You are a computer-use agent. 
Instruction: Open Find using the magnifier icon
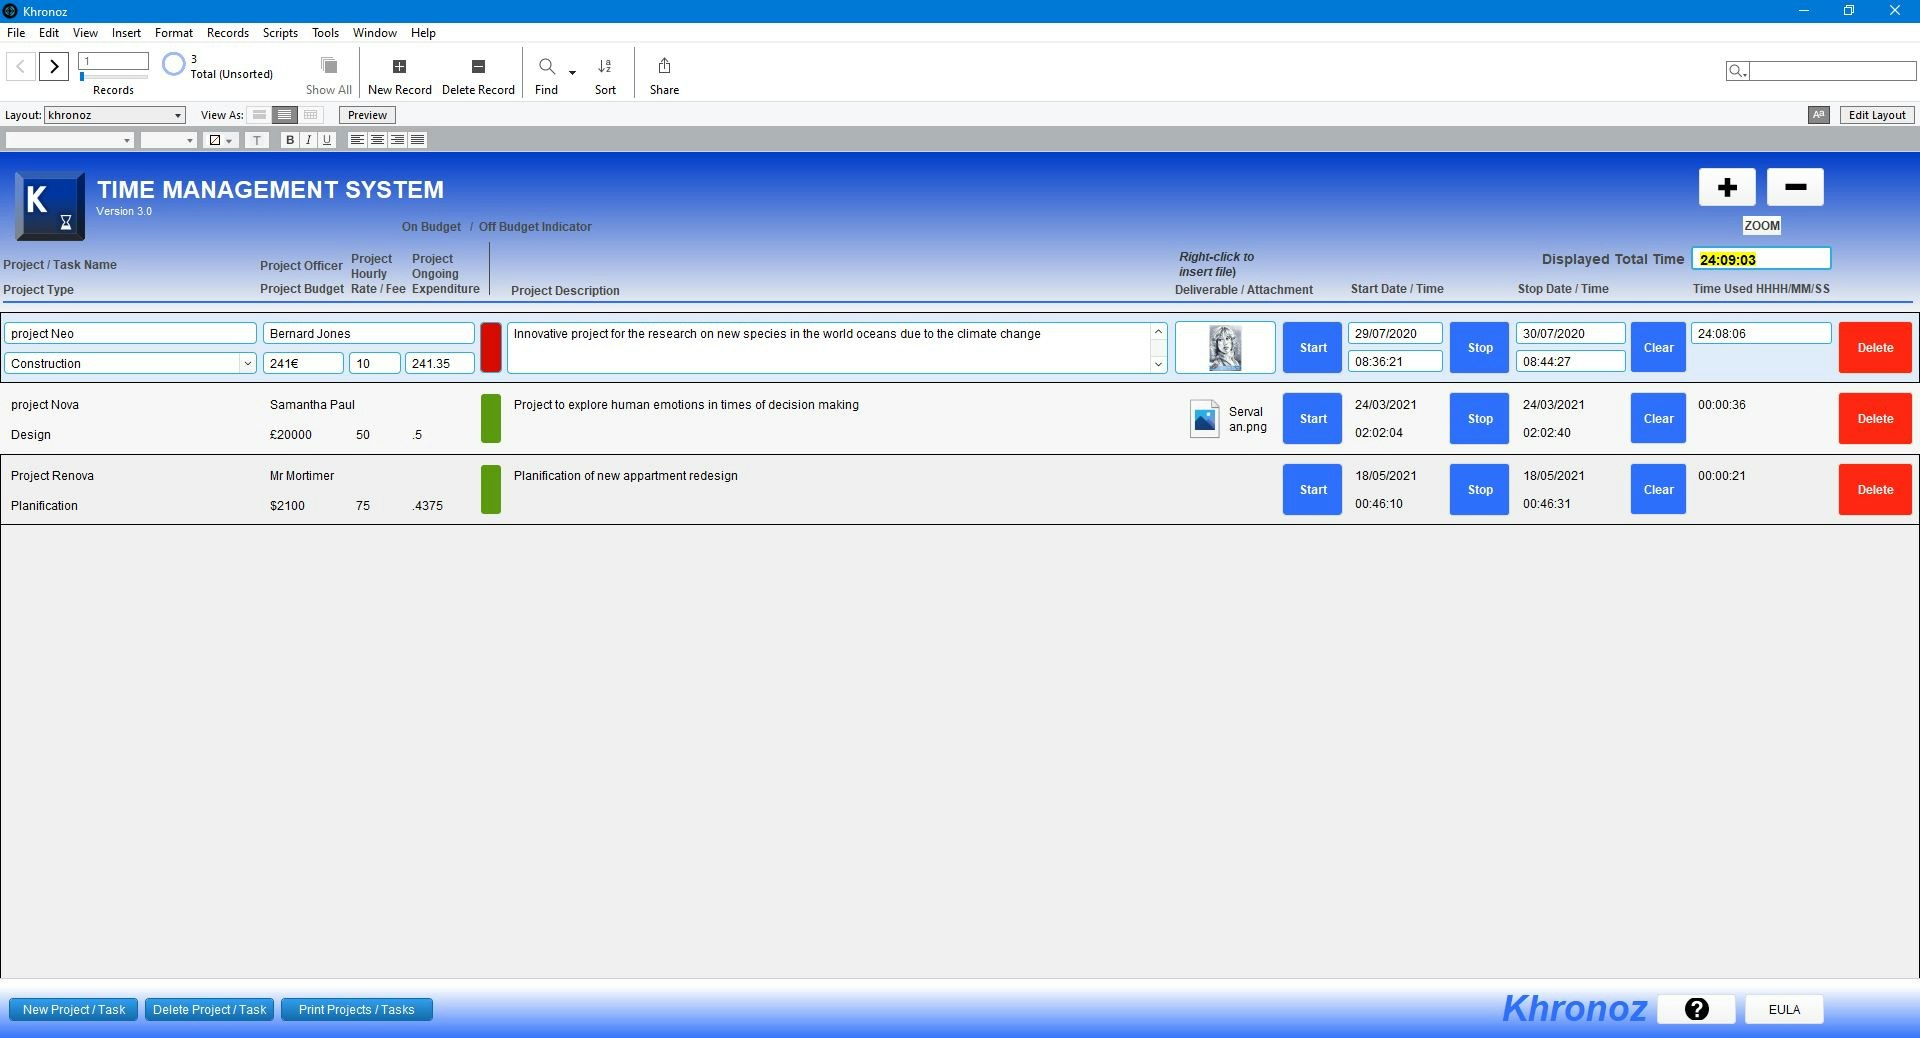click(546, 67)
